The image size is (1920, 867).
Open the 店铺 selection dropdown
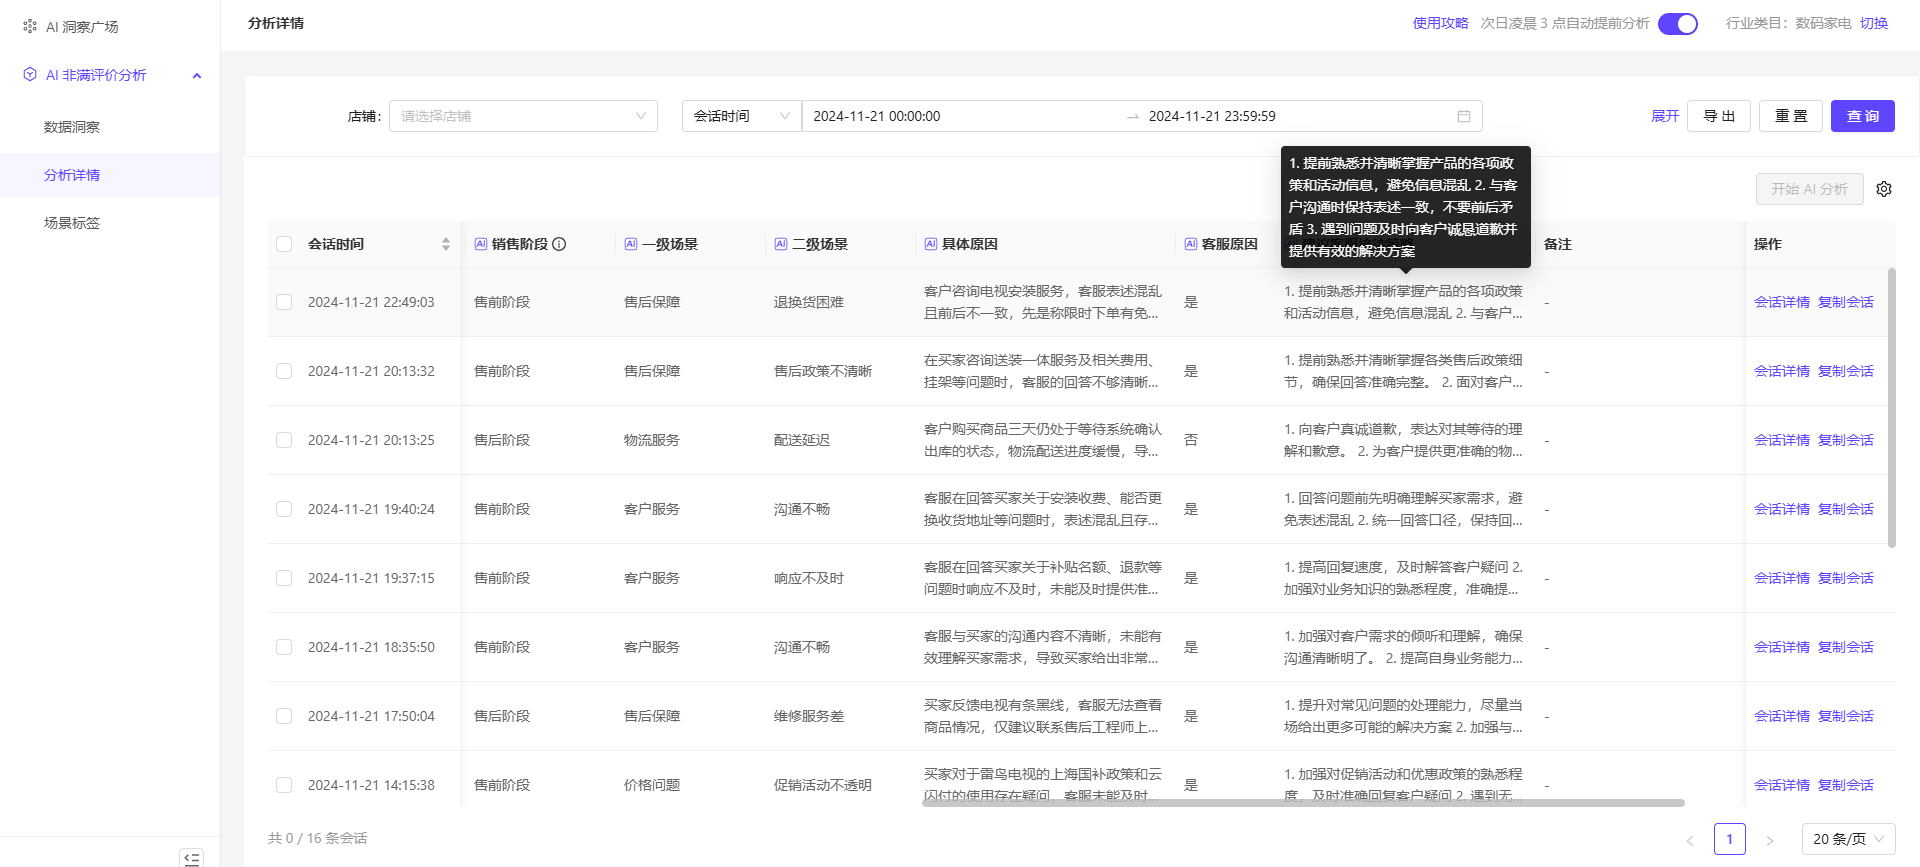point(523,116)
